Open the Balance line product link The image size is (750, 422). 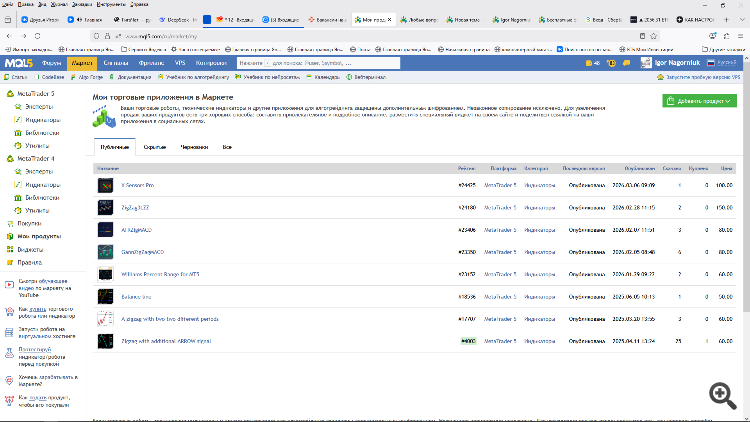click(x=136, y=297)
